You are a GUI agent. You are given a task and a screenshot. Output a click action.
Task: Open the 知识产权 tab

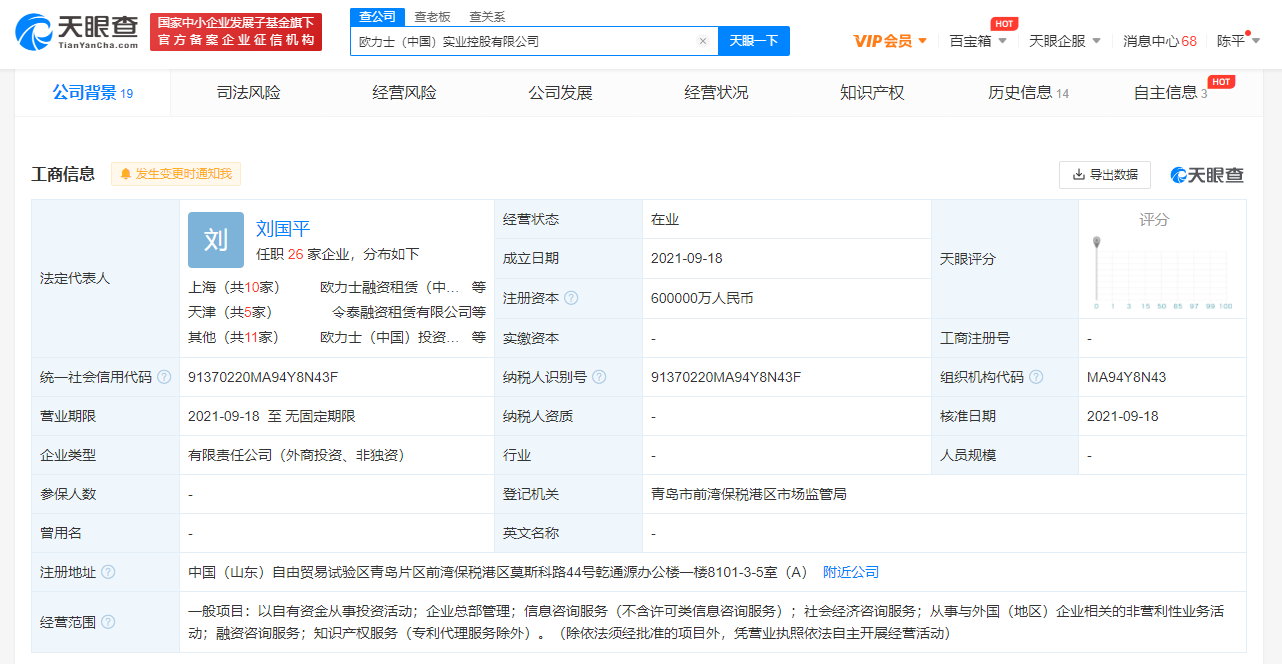[x=872, y=93]
